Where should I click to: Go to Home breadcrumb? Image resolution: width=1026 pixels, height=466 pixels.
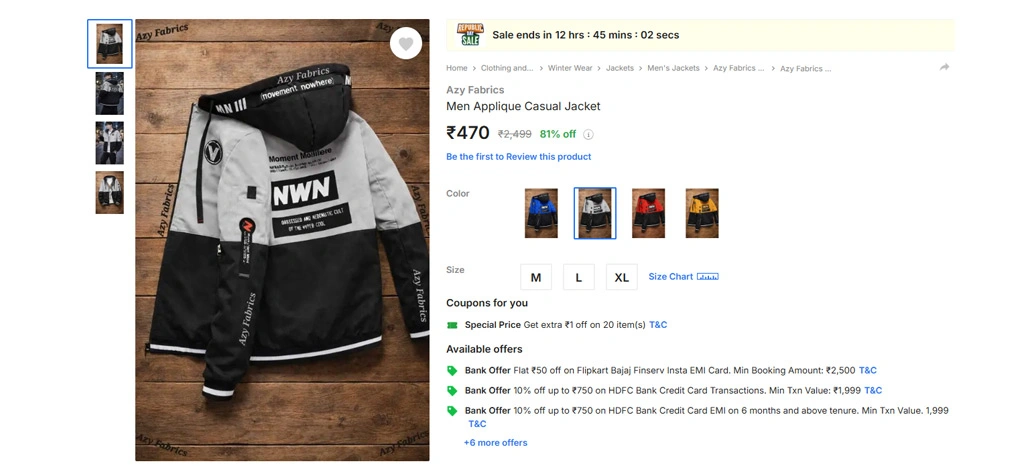tap(457, 68)
